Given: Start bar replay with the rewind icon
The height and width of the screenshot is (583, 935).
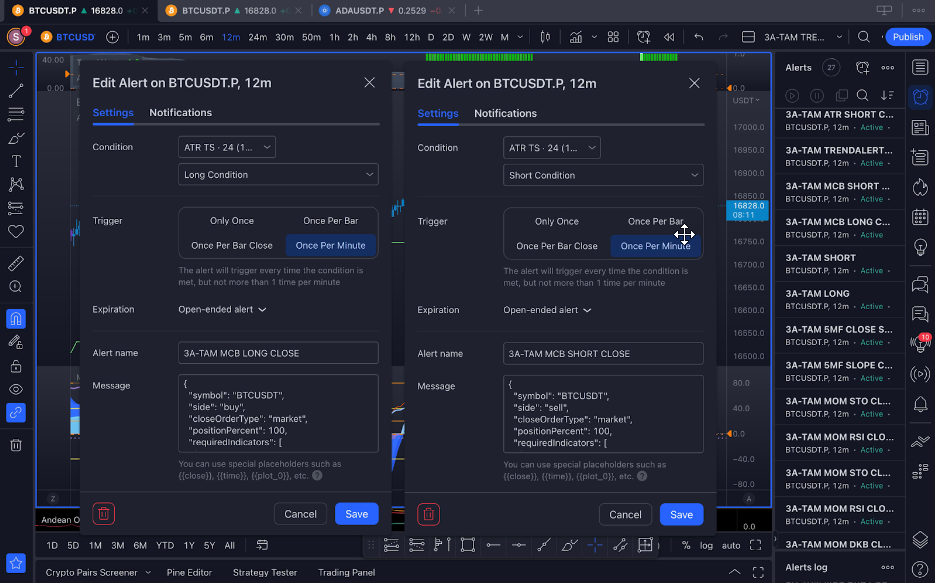Looking at the screenshot, I should point(669,37).
